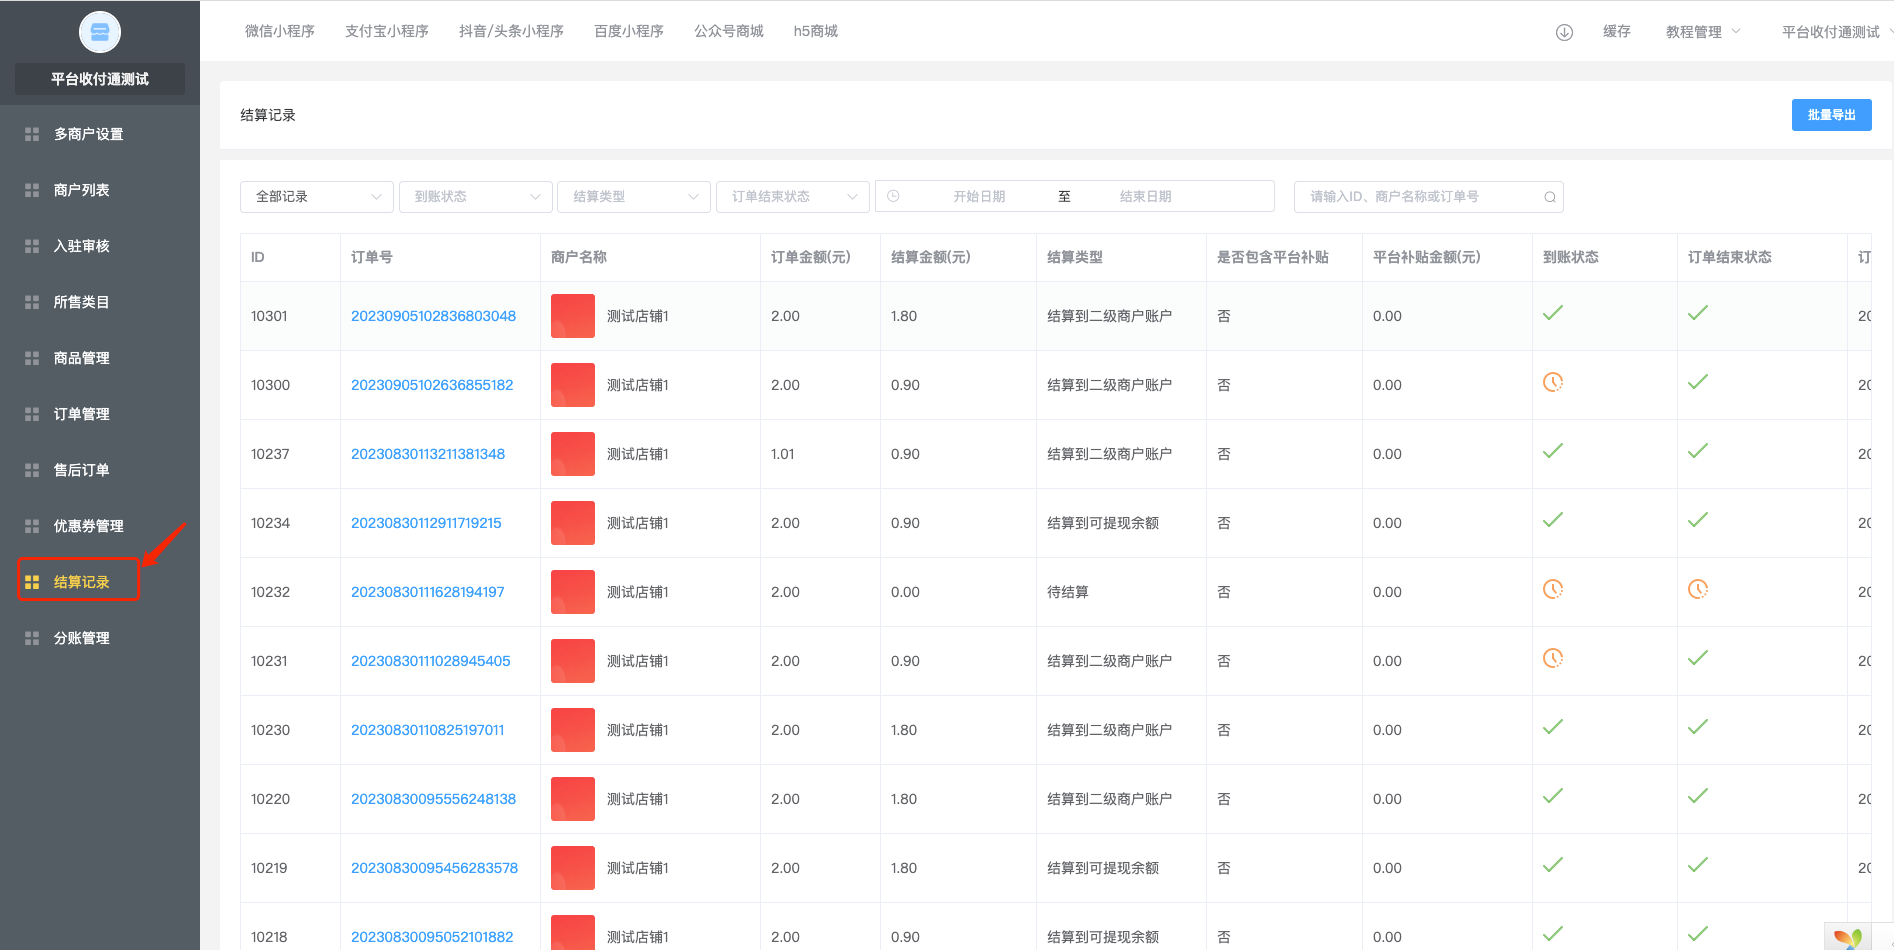Go to 订单管理 in the sidebar

[82, 414]
